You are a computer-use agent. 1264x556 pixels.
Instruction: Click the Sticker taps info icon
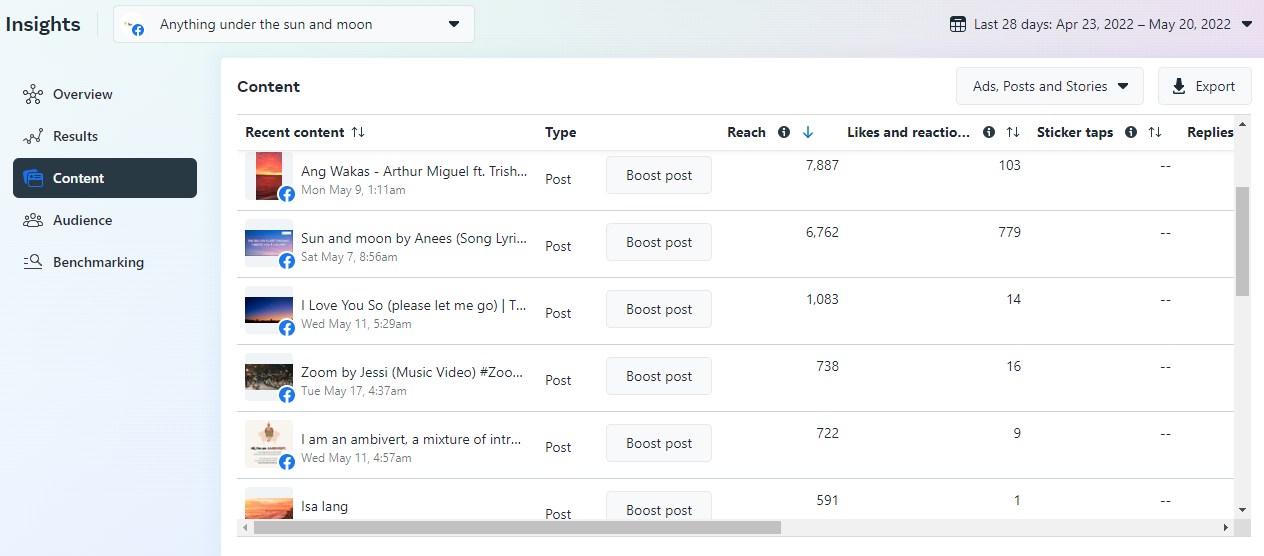(1131, 132)
